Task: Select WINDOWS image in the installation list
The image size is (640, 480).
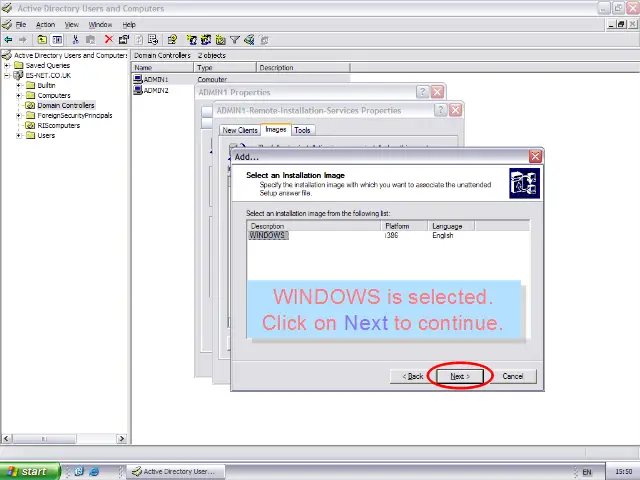Action: coord(267,236)
